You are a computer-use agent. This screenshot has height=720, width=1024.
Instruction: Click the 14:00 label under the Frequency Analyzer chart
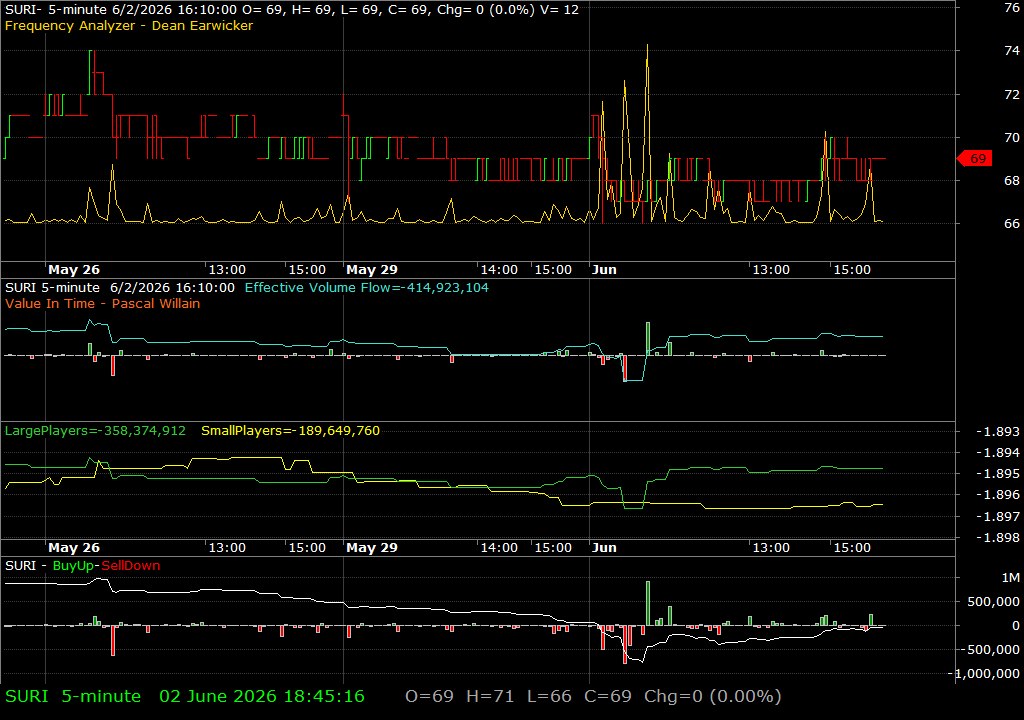(499, 270)
